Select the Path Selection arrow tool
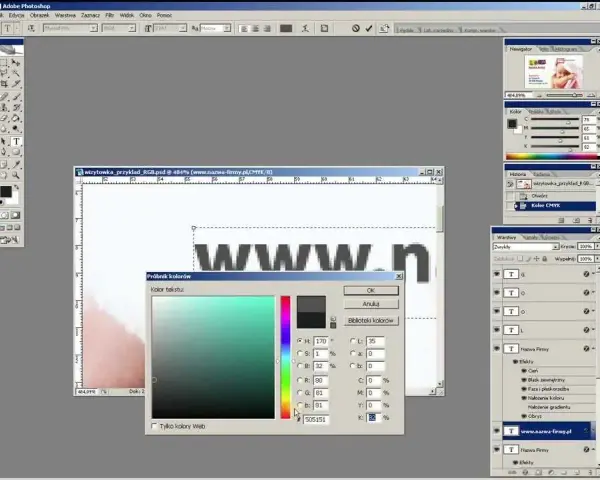 pyautogui.click(x=4, y=142)
